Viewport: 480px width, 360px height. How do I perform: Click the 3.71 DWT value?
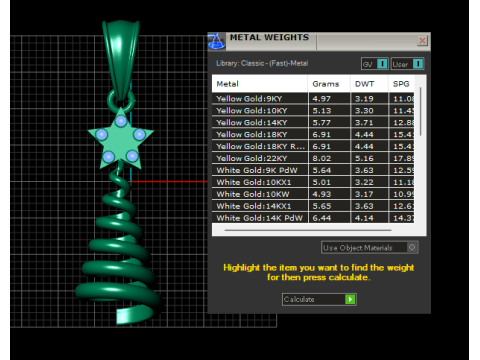click(364, 123)
